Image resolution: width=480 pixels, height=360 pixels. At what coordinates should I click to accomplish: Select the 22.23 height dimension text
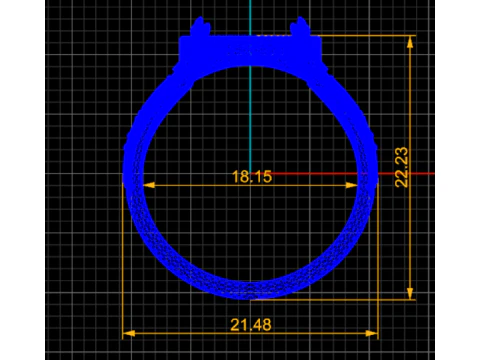[x=401, y=167]
